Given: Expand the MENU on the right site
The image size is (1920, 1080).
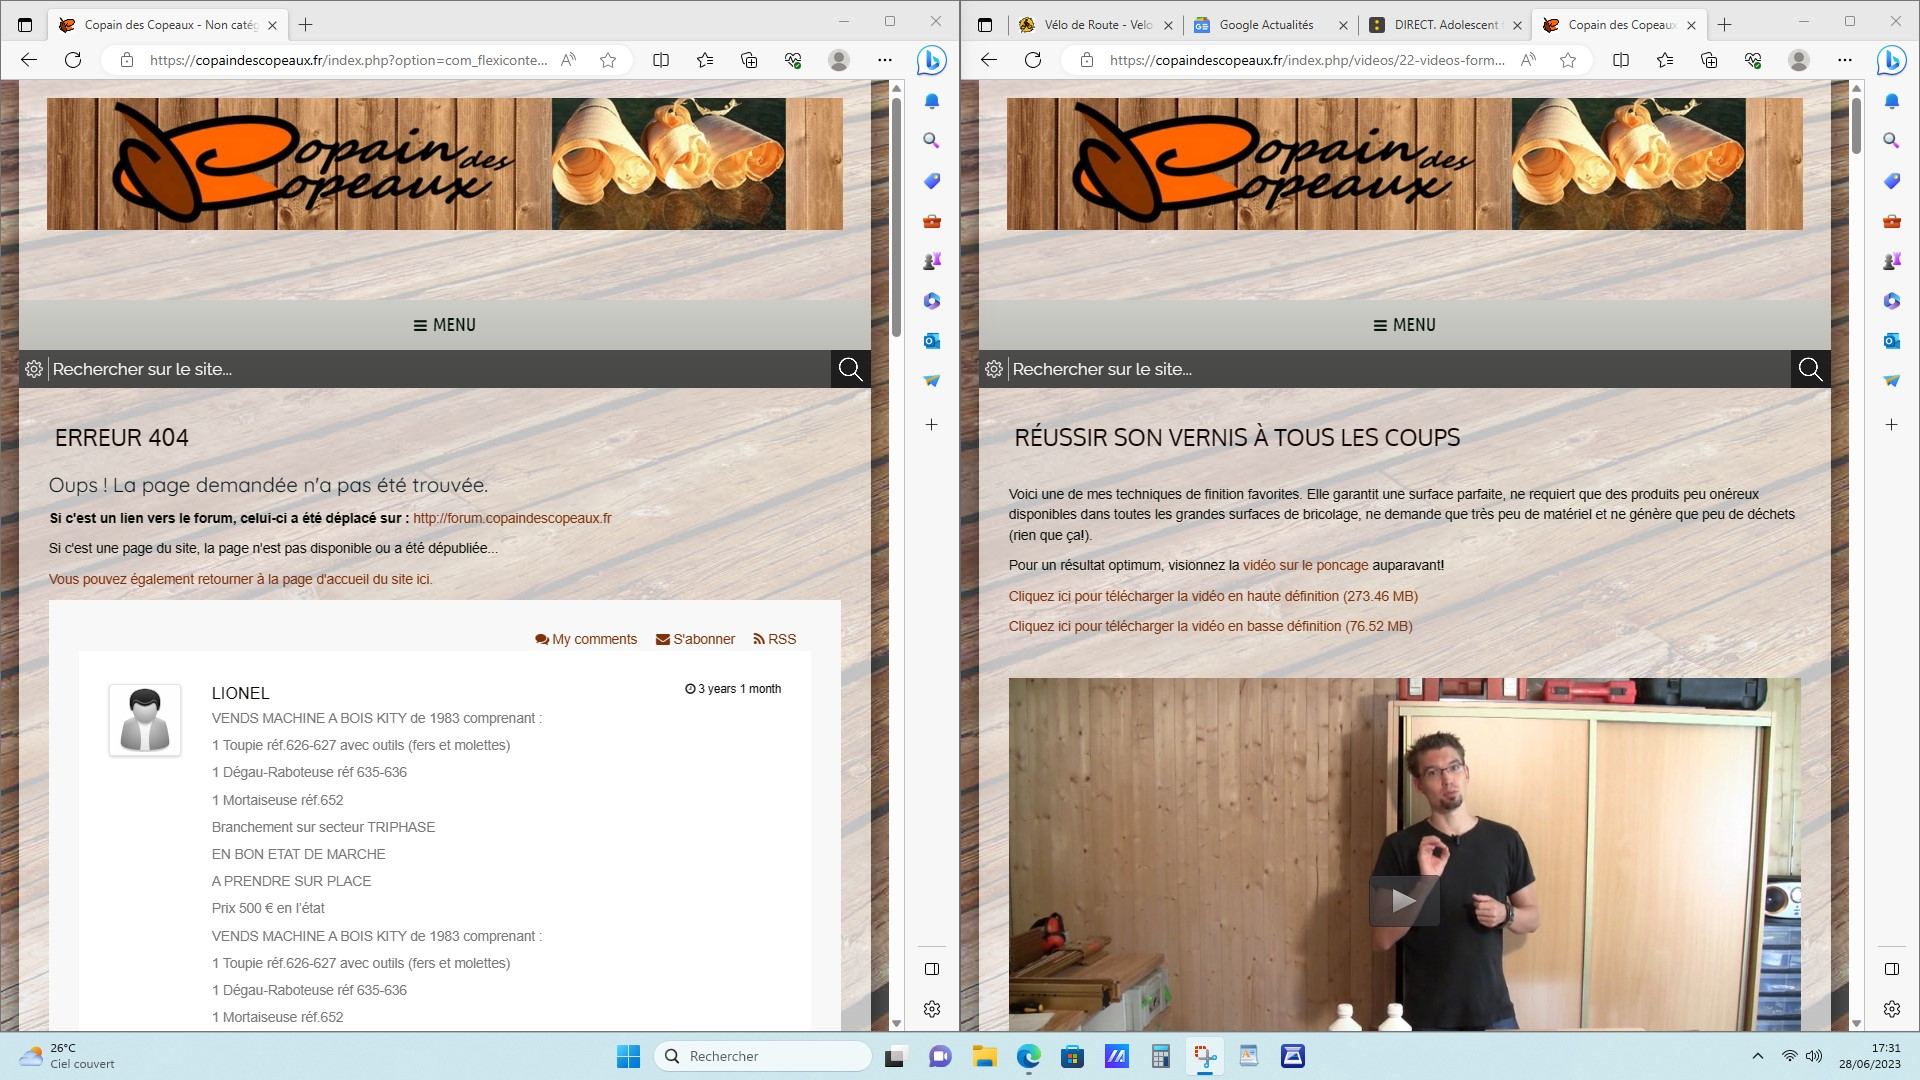Looking at the screenshot, I should coord(1405,325).
